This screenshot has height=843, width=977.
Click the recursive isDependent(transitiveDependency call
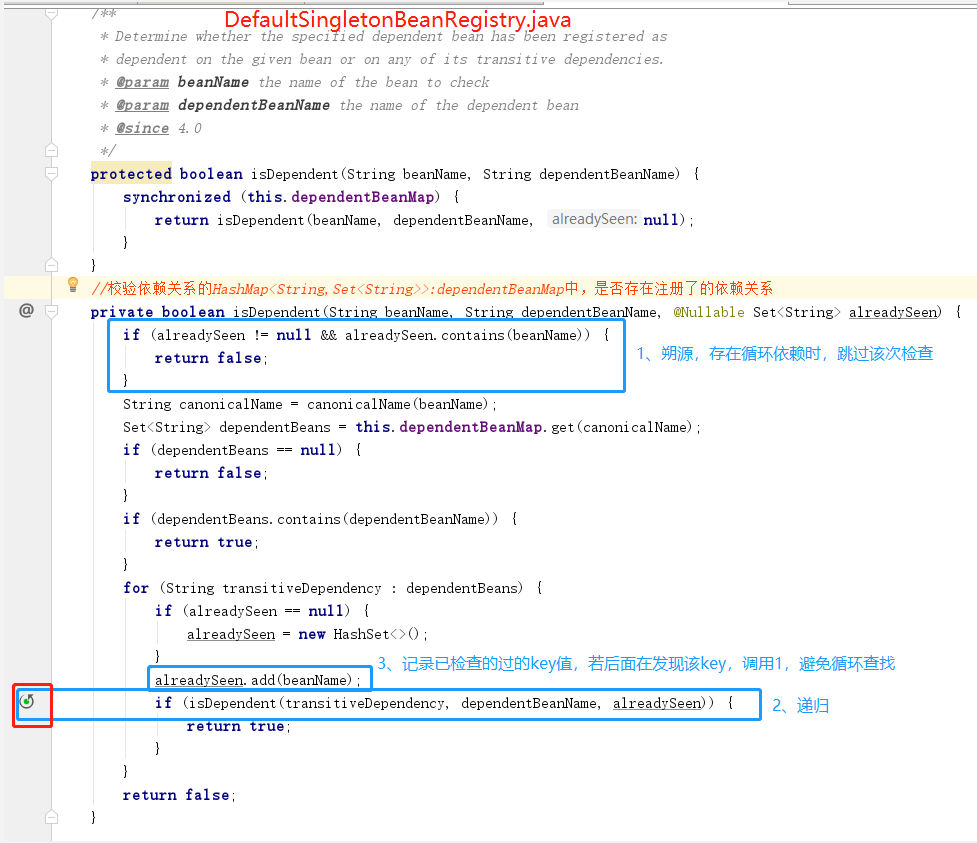pos(317,703)
